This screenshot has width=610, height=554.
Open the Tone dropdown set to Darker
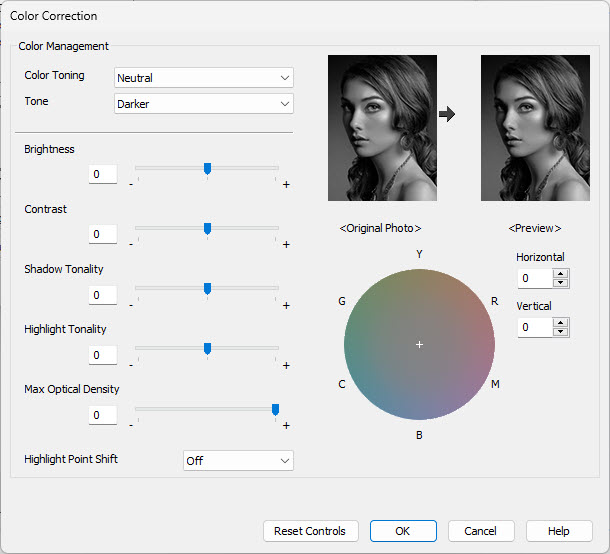pyautogui.click(x=204, y=104)
